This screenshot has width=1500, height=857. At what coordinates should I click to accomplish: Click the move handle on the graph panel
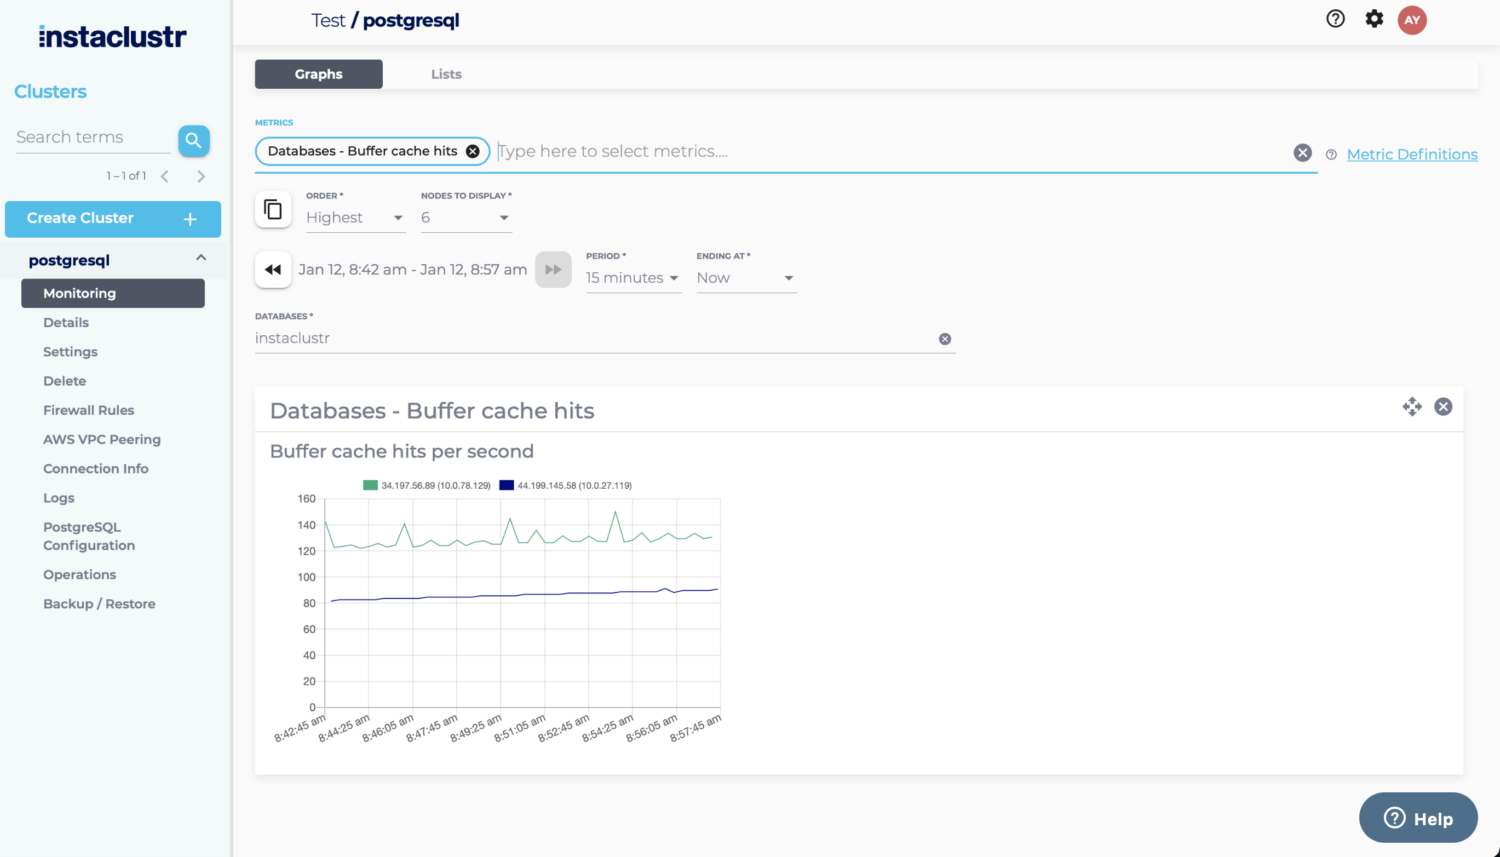(1412, 407)
